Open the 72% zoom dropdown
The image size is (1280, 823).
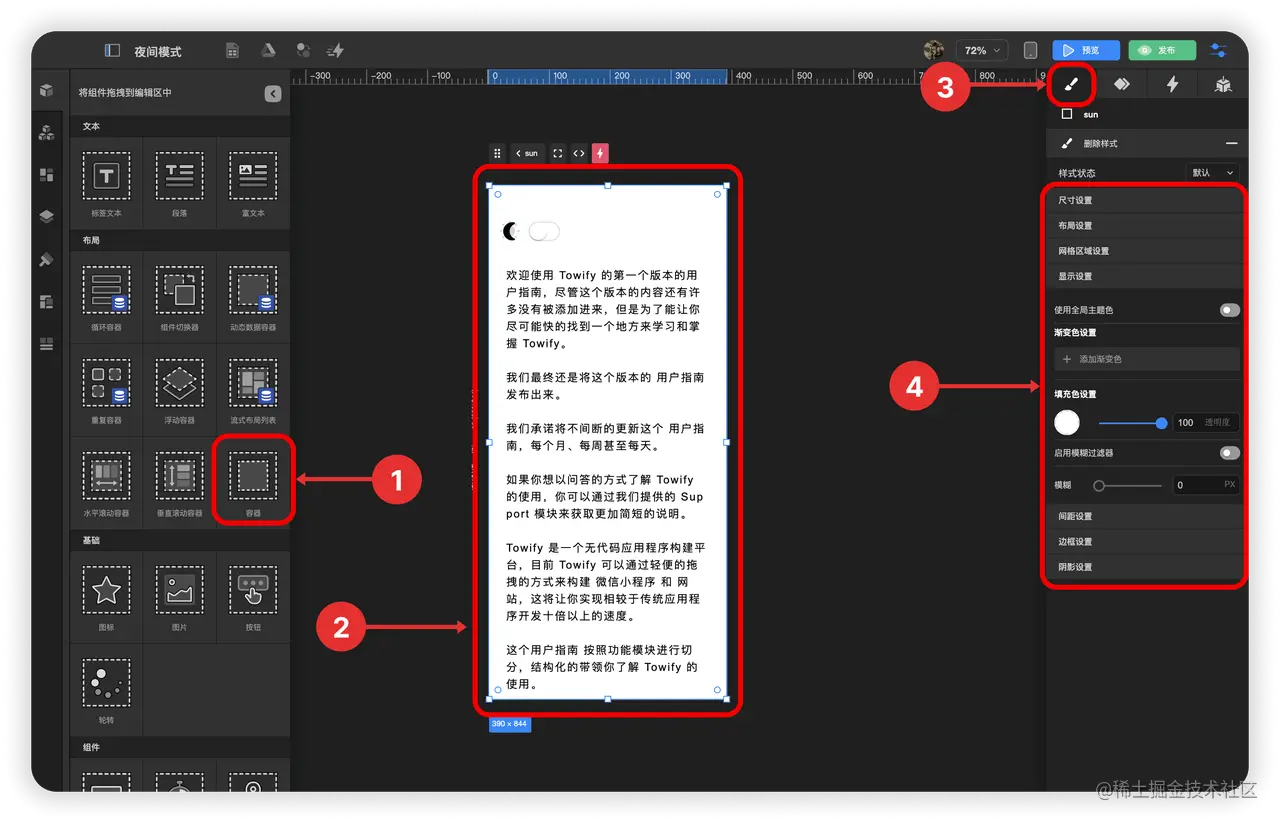[980, 50]
